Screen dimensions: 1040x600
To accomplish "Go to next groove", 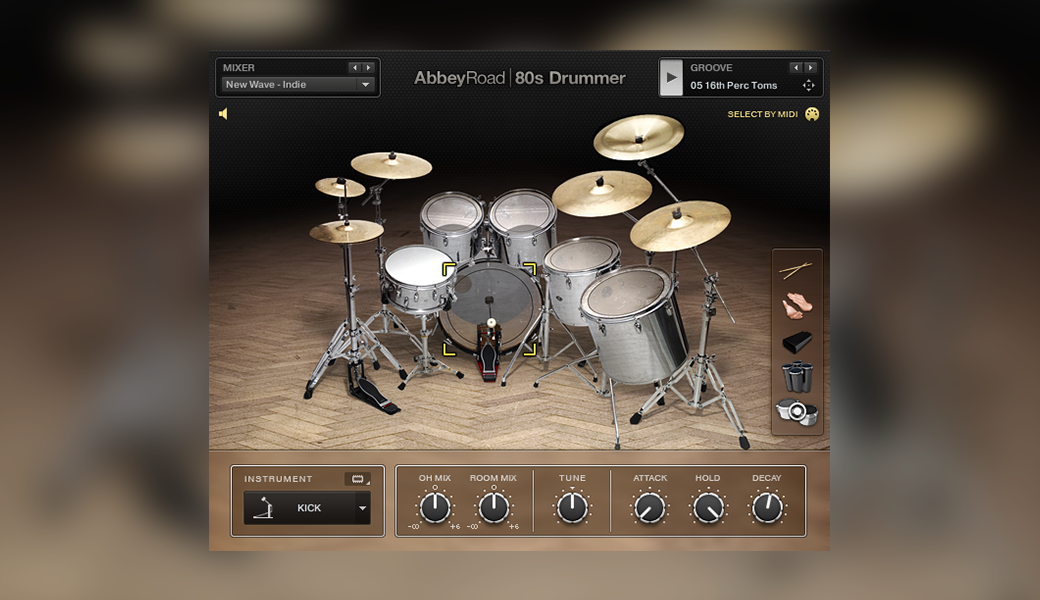I will (x=810, y=68).
